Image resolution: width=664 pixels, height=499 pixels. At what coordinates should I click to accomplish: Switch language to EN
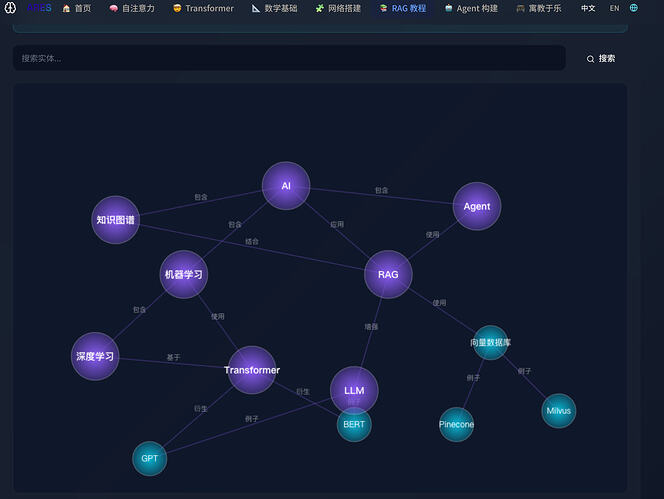click(x=614, y=8)
